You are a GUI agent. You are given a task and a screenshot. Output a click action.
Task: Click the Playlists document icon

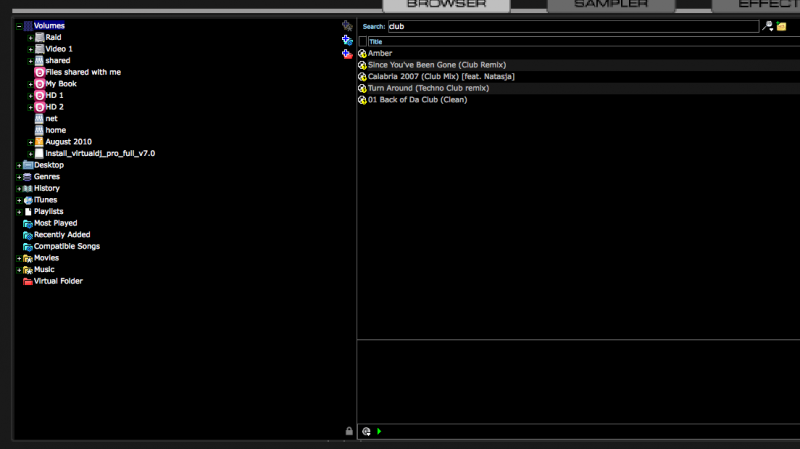pos(28,212)
